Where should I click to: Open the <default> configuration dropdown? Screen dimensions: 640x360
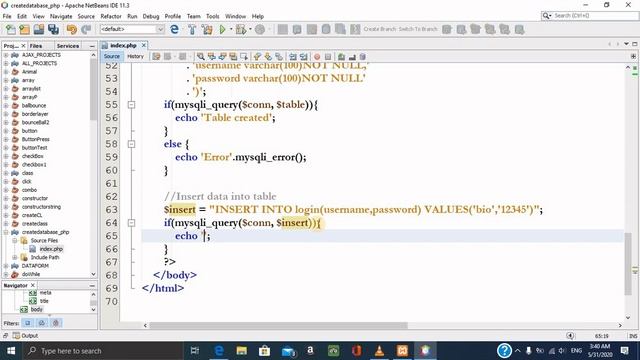[132, 29]
